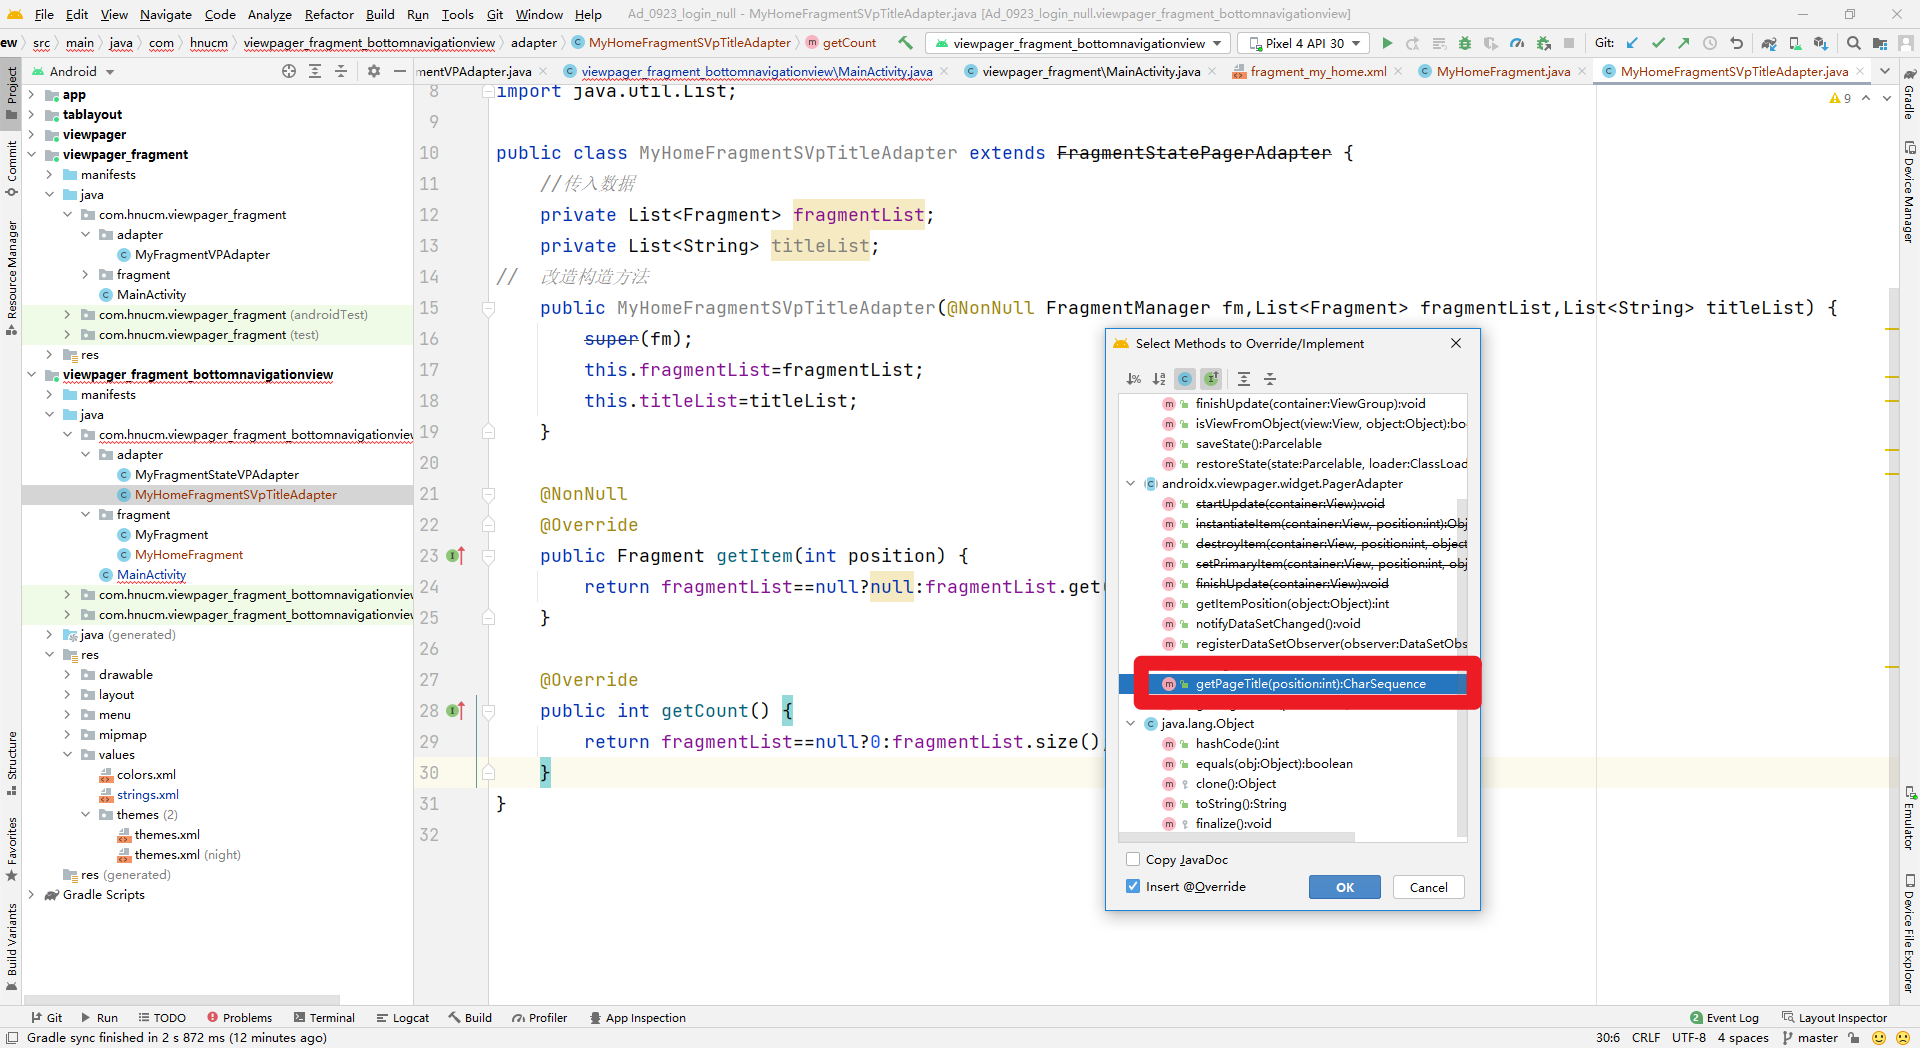Open the run configuration dropdown
Viewport: 1920px width, 1048px height.
pyautogui.click(x=1078, y=43)
